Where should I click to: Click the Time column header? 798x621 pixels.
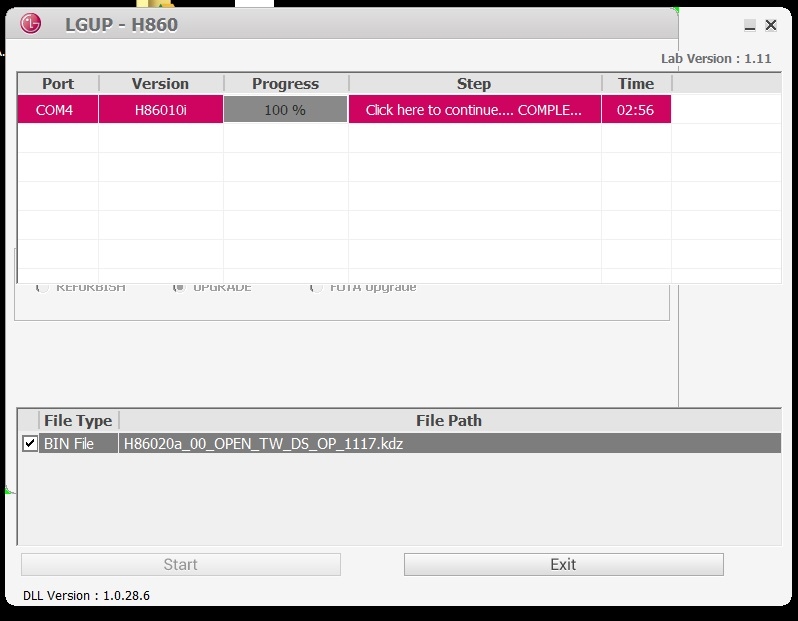coord(636,83)
